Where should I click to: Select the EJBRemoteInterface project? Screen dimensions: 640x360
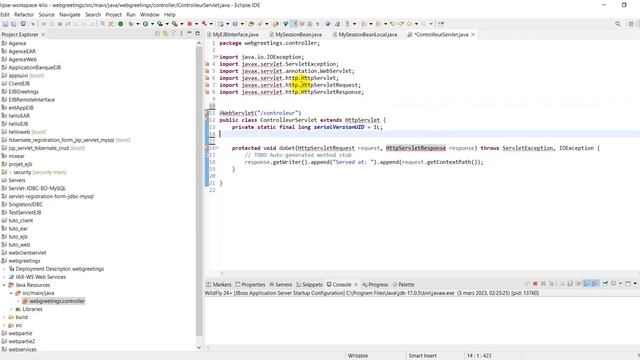click(31, 100)
